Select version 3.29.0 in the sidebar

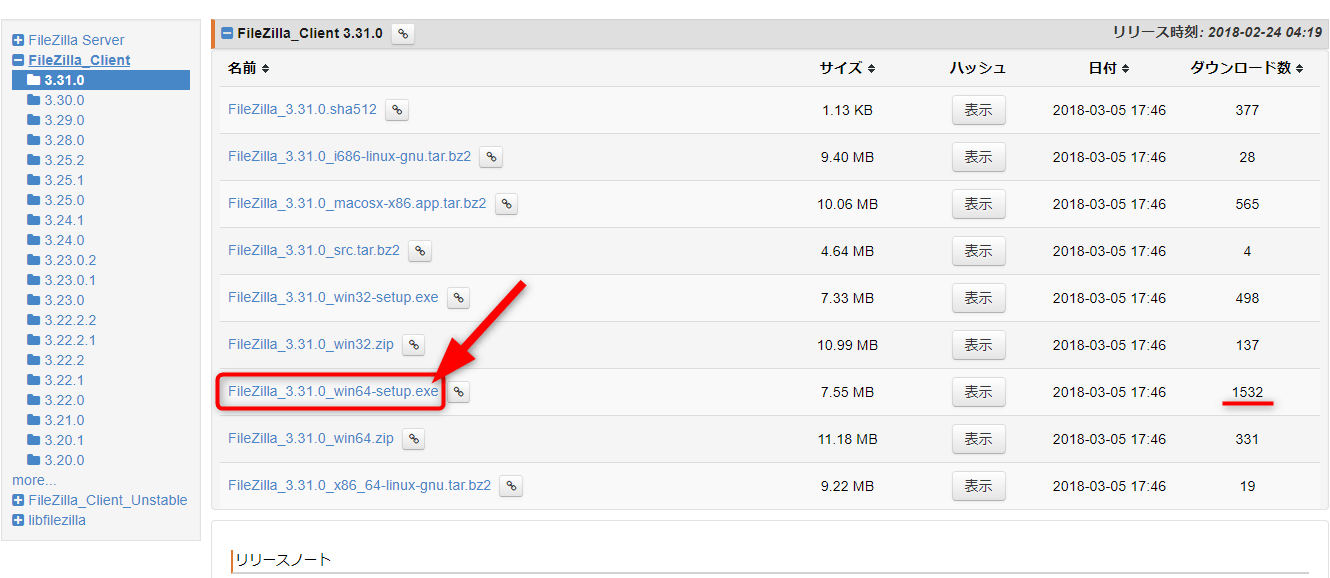(64, 120)
